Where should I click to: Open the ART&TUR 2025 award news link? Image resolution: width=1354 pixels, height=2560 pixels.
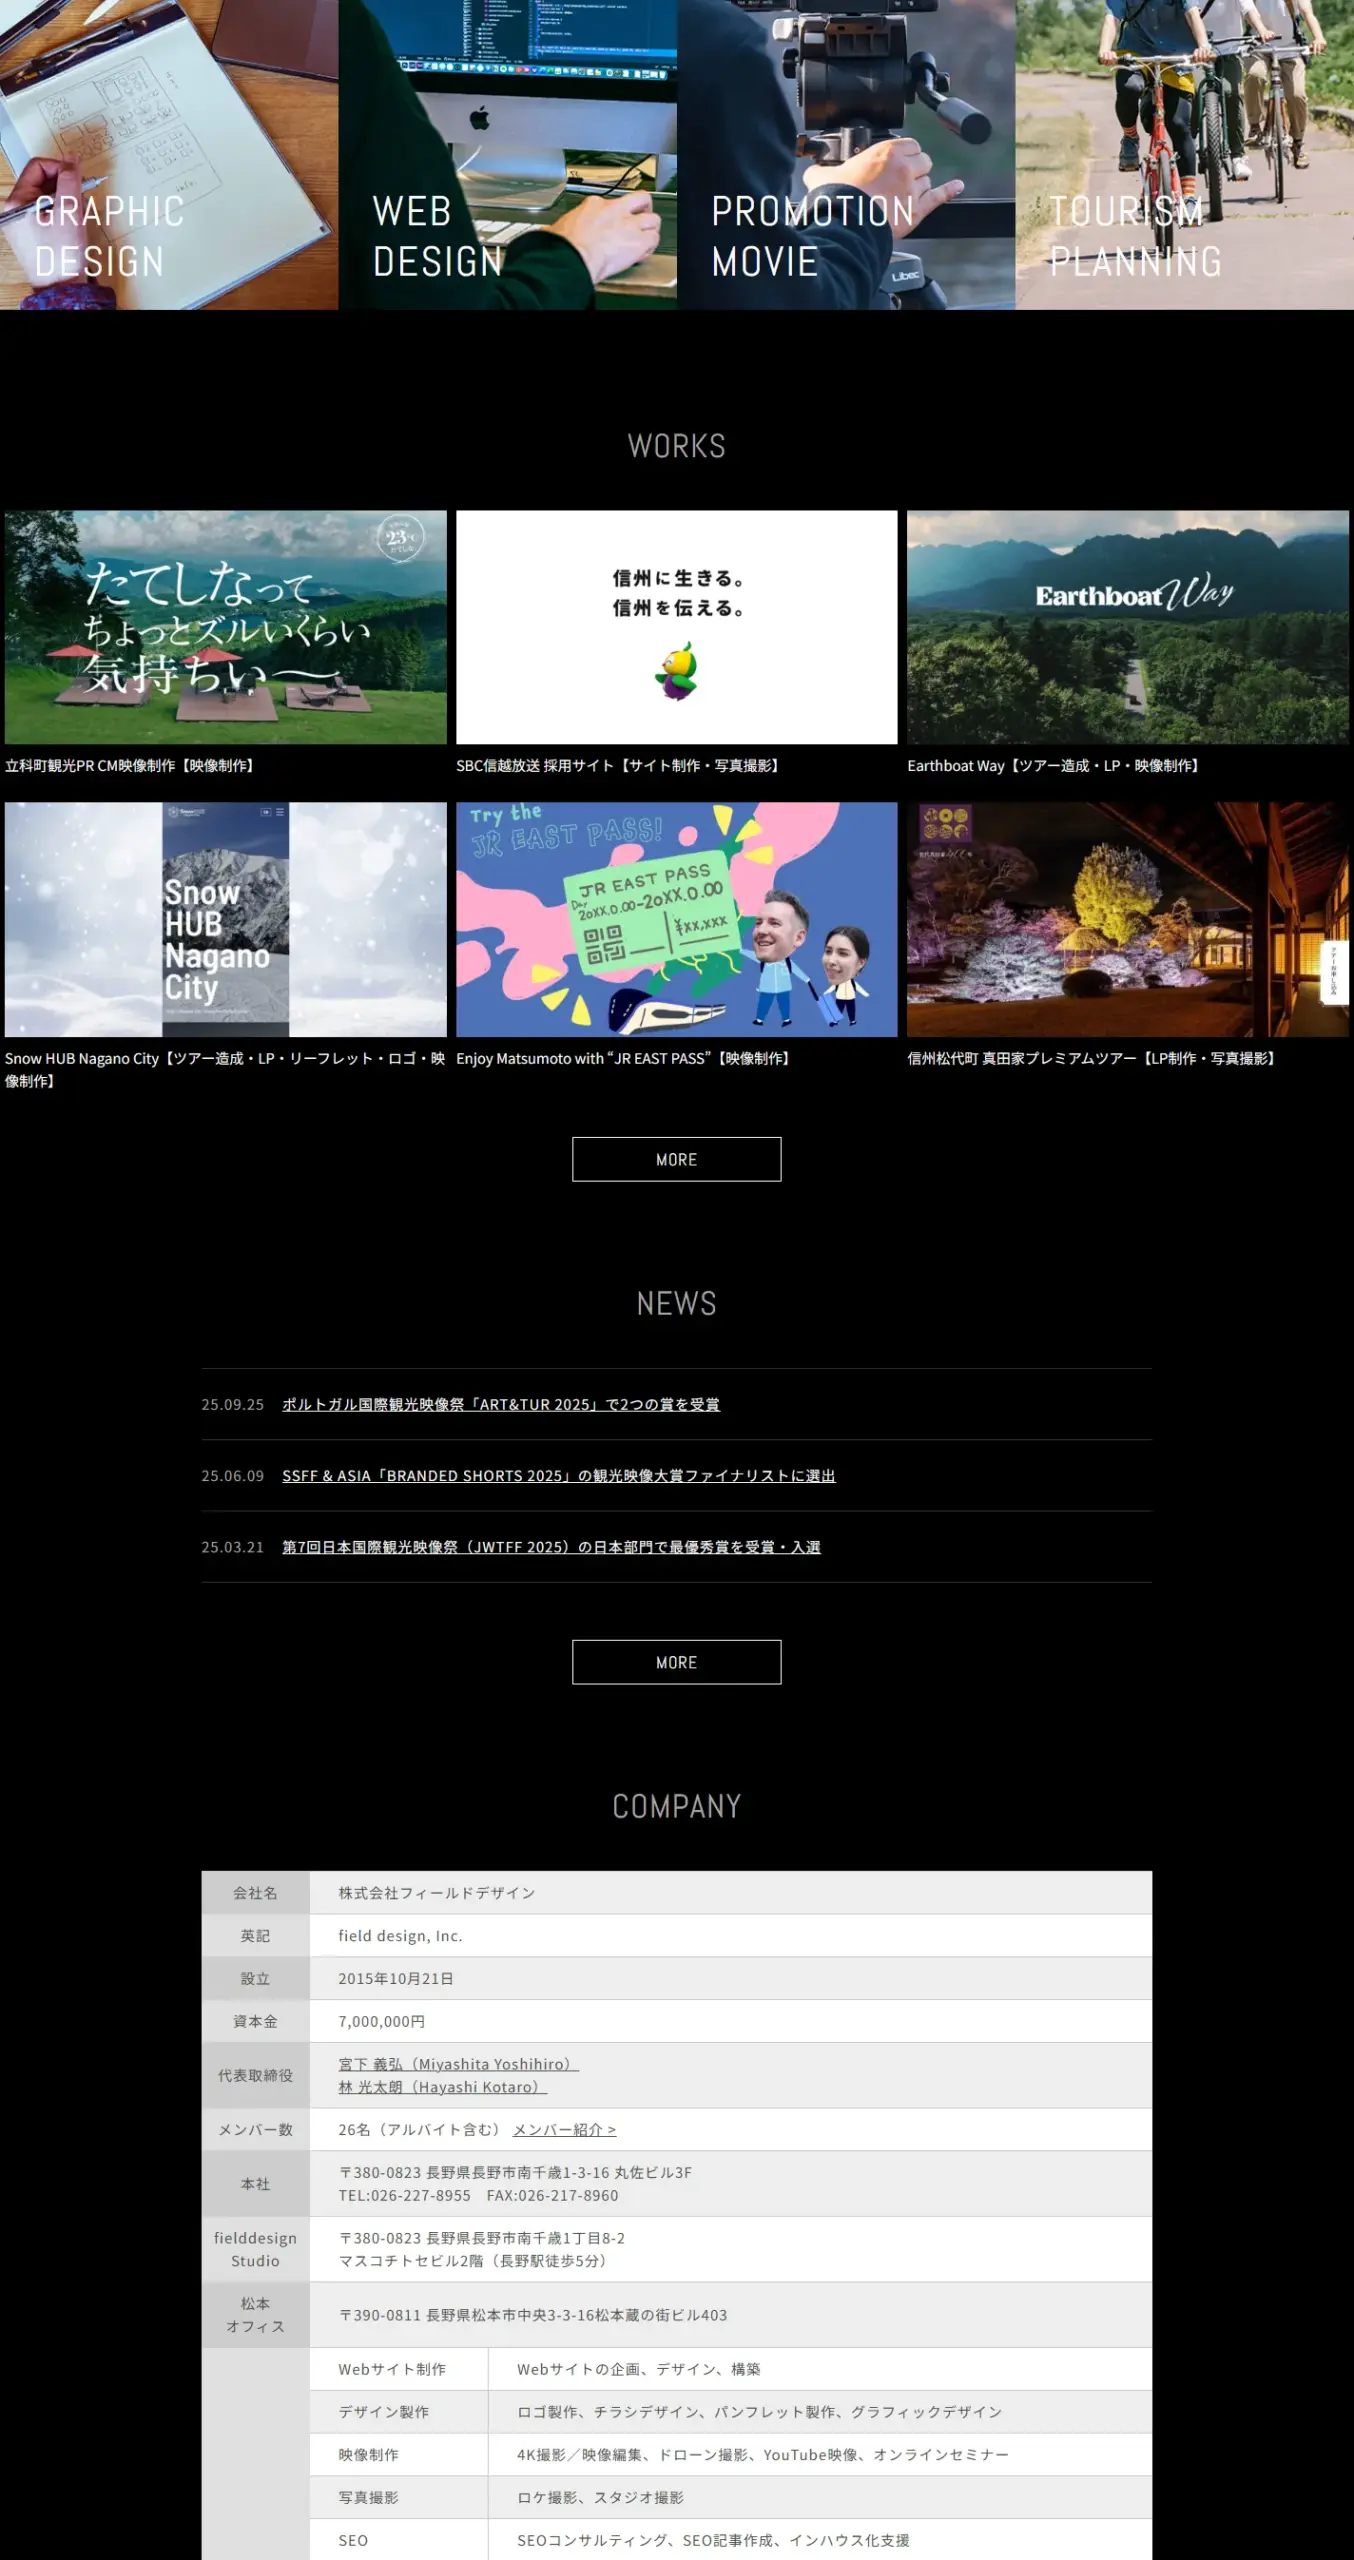point(500,1404)
